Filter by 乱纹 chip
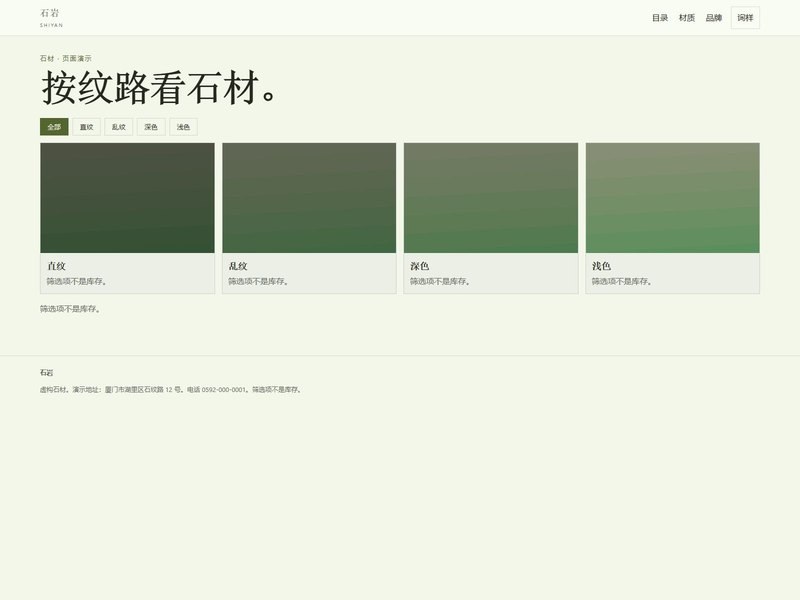Screen dimensions: 800x600 (119, 127)
